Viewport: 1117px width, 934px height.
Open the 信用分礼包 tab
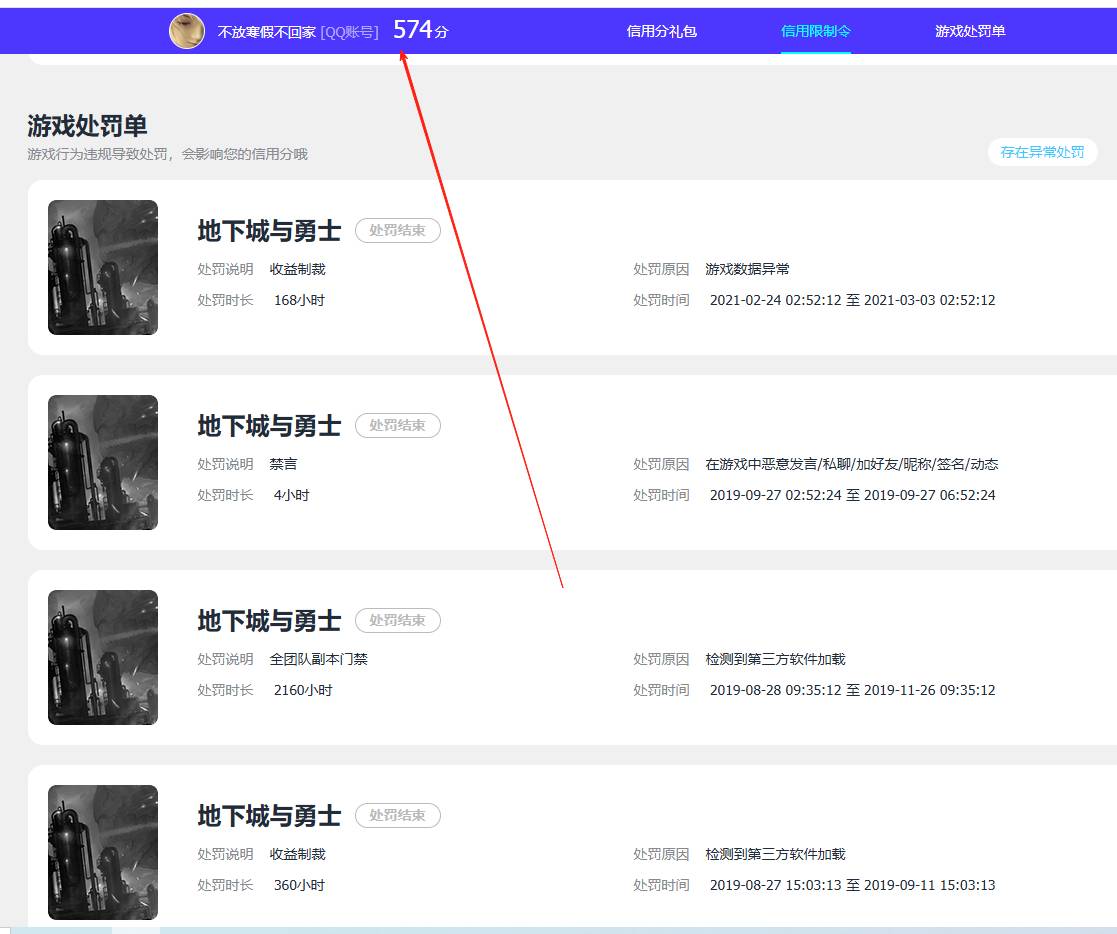(661, 31)
